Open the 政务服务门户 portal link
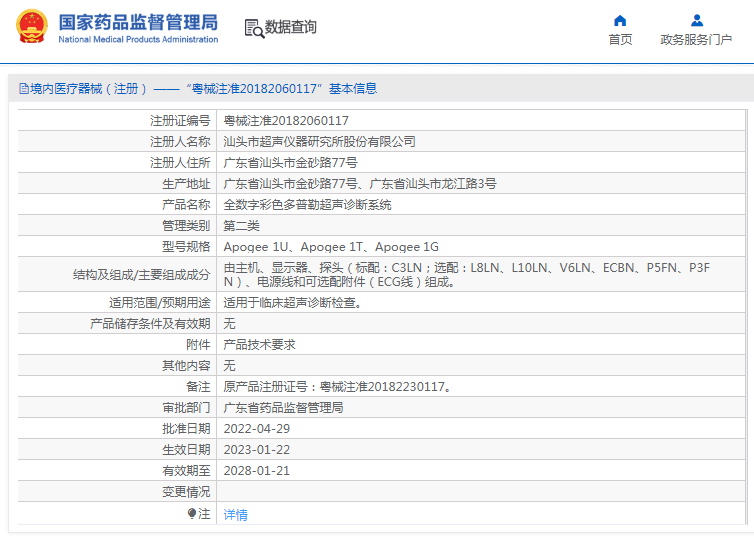This screenshot has height=547, width=754. tap(696, 39)
